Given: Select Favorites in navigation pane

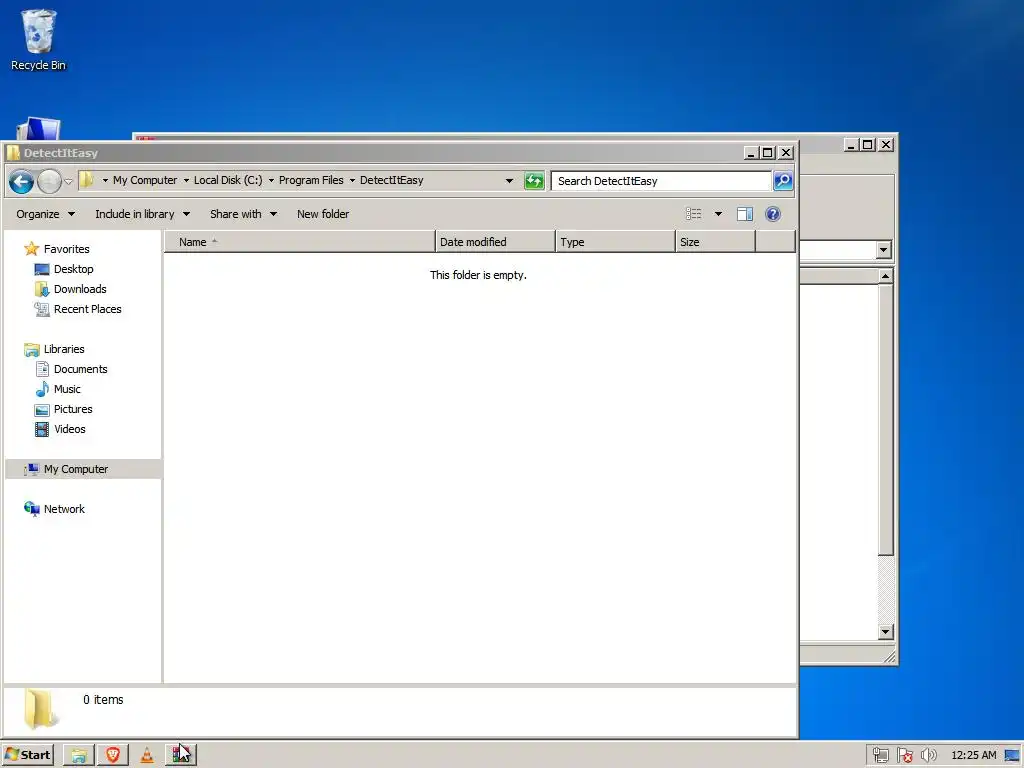Looking at the screenshot, I should (x=66, y=249).
